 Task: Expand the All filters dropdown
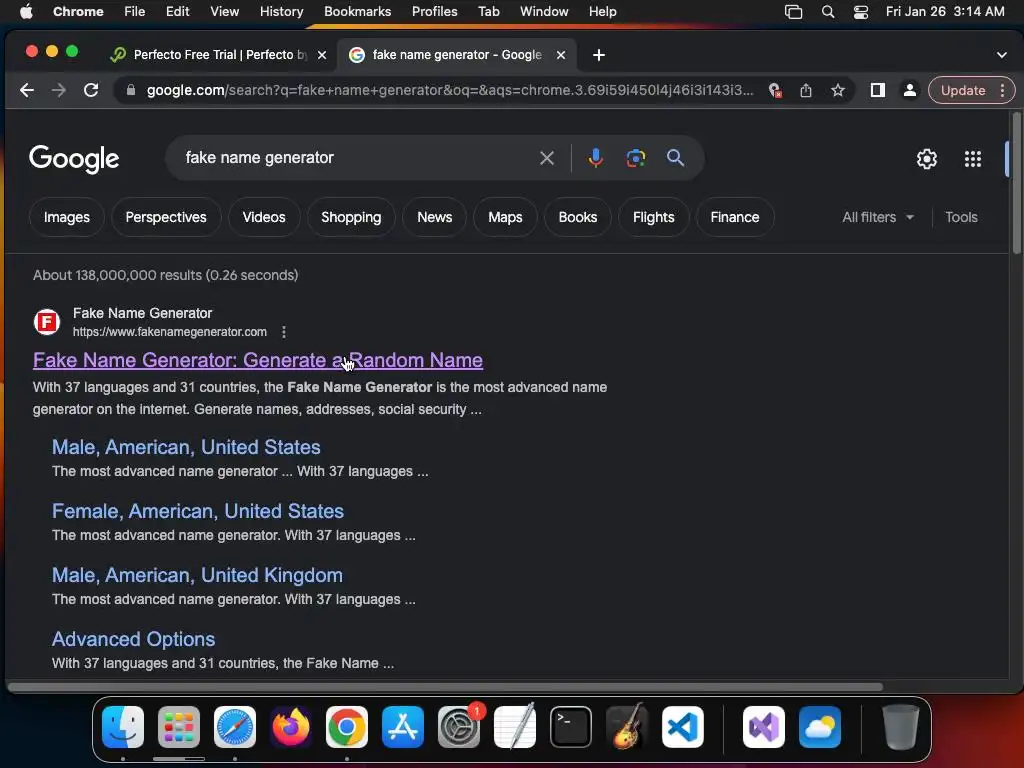coord(878,217)
